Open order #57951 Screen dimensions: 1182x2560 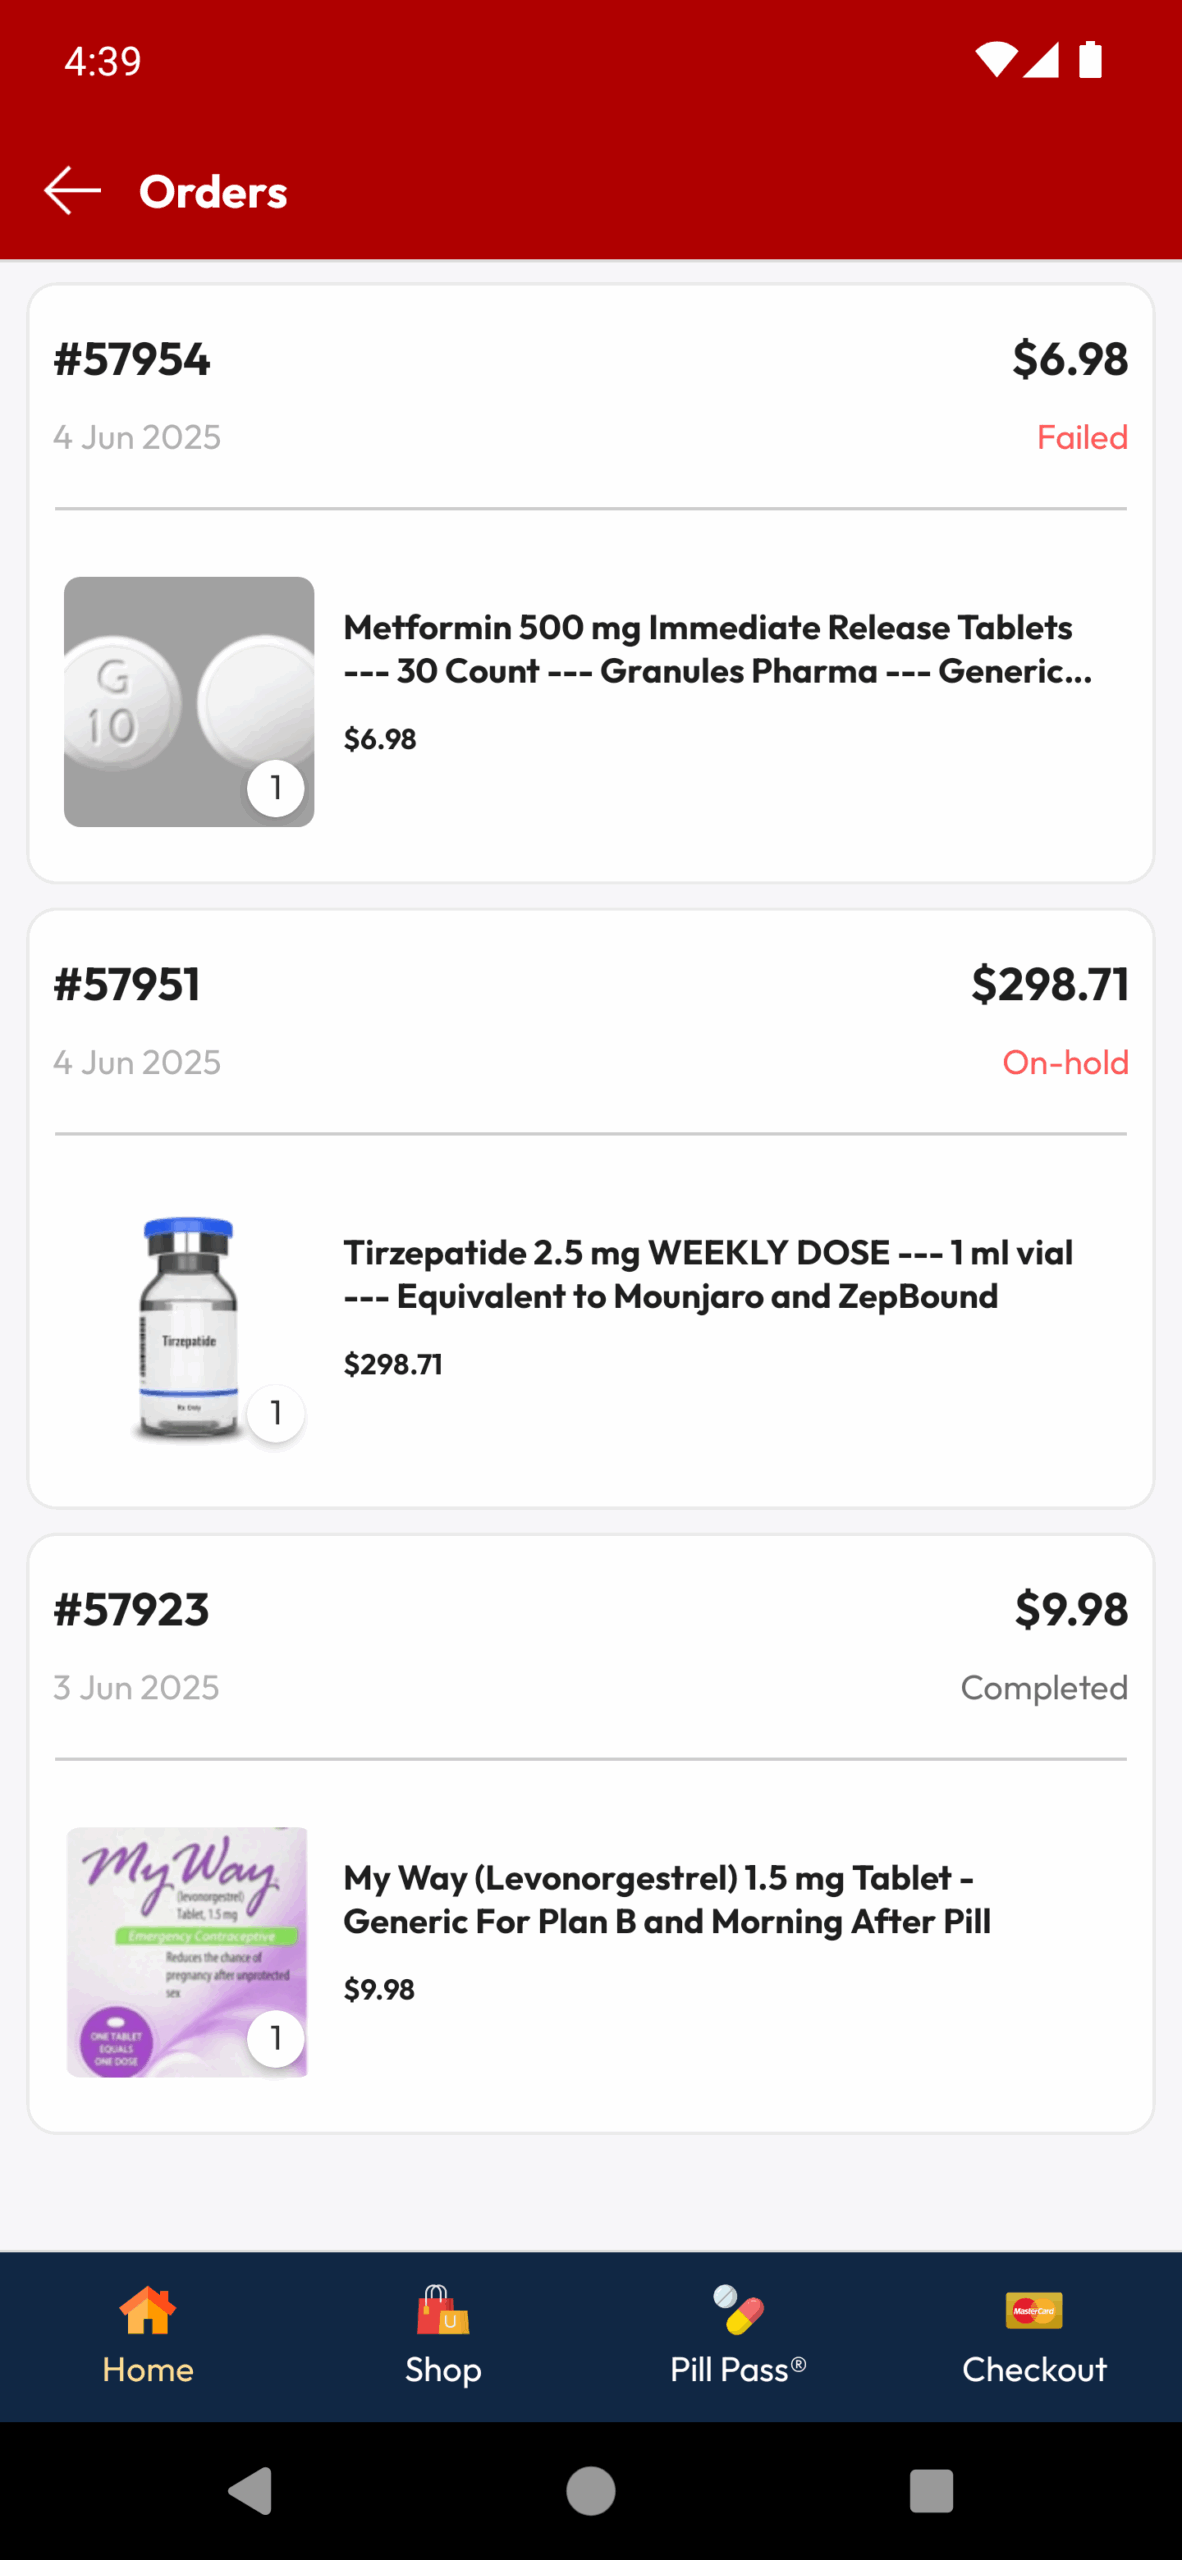[127, 984]
